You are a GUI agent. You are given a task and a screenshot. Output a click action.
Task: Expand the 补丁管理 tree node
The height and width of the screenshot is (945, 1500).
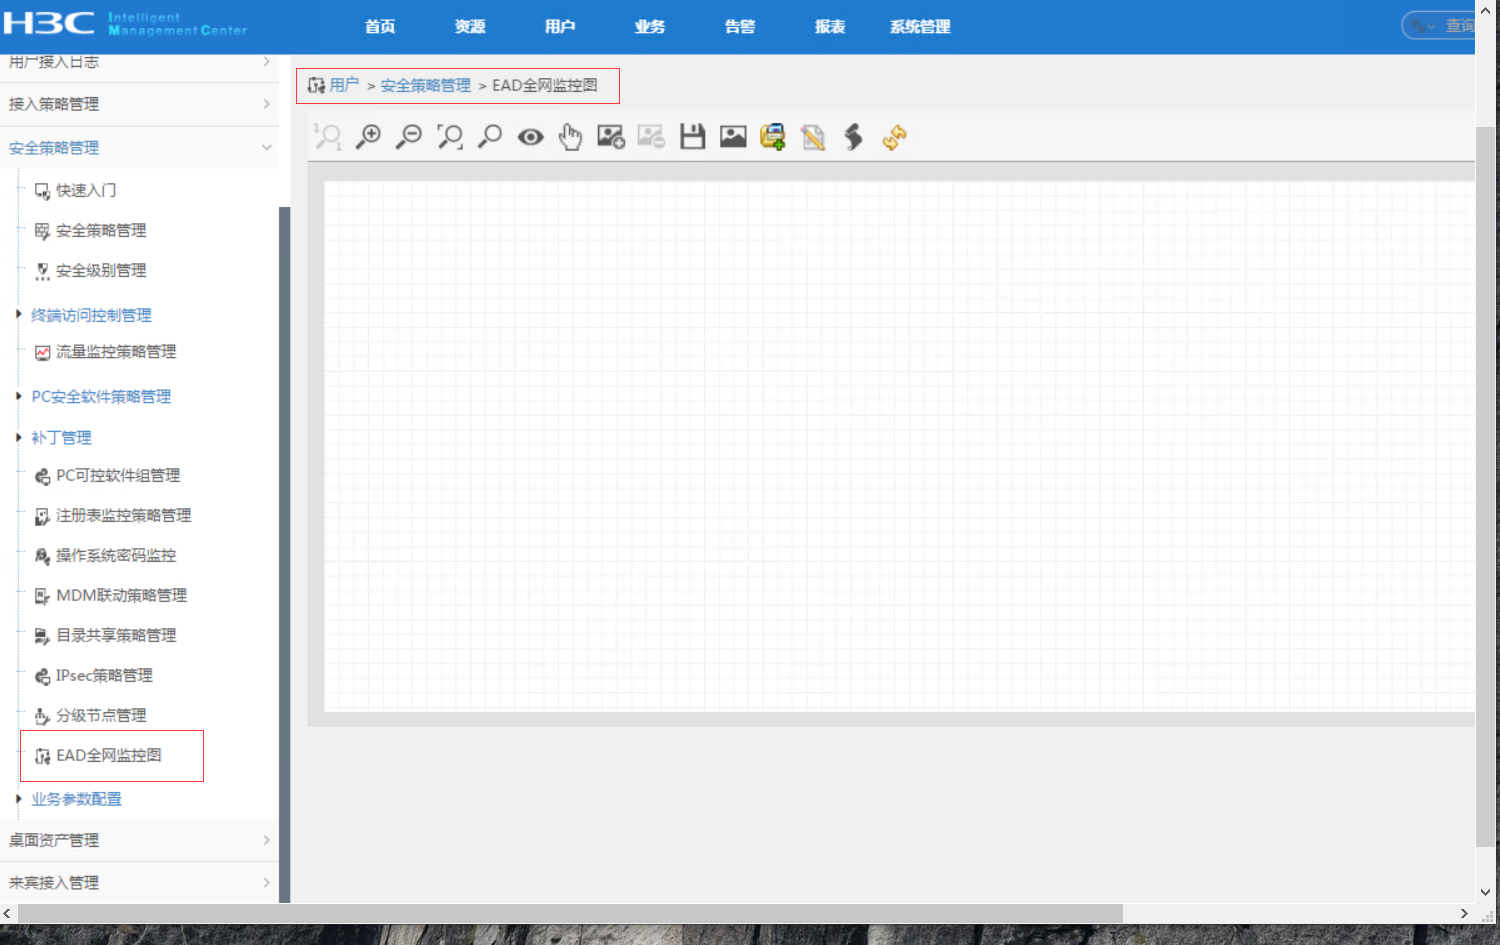(19, 438)
